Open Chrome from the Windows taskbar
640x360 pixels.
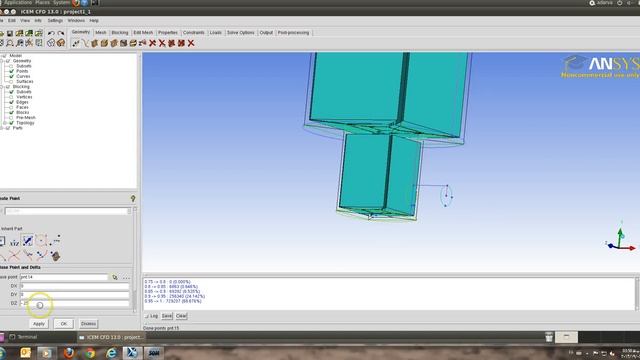90,353
